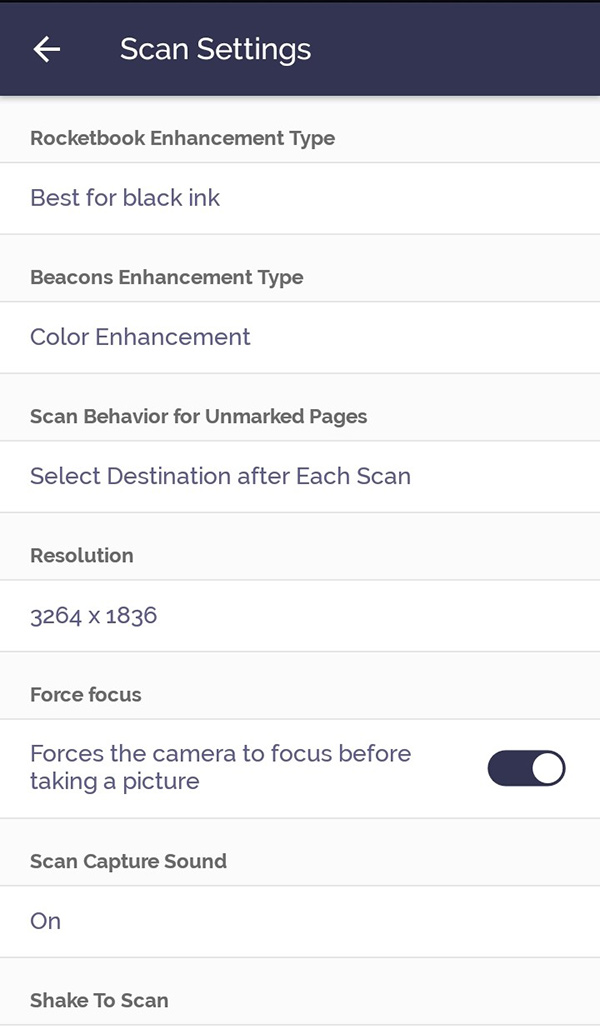Viewport: 600px width, 1029px height.
Task: Open the 'Best for black ink' enhancement option
Action: (x=125, y=198)
